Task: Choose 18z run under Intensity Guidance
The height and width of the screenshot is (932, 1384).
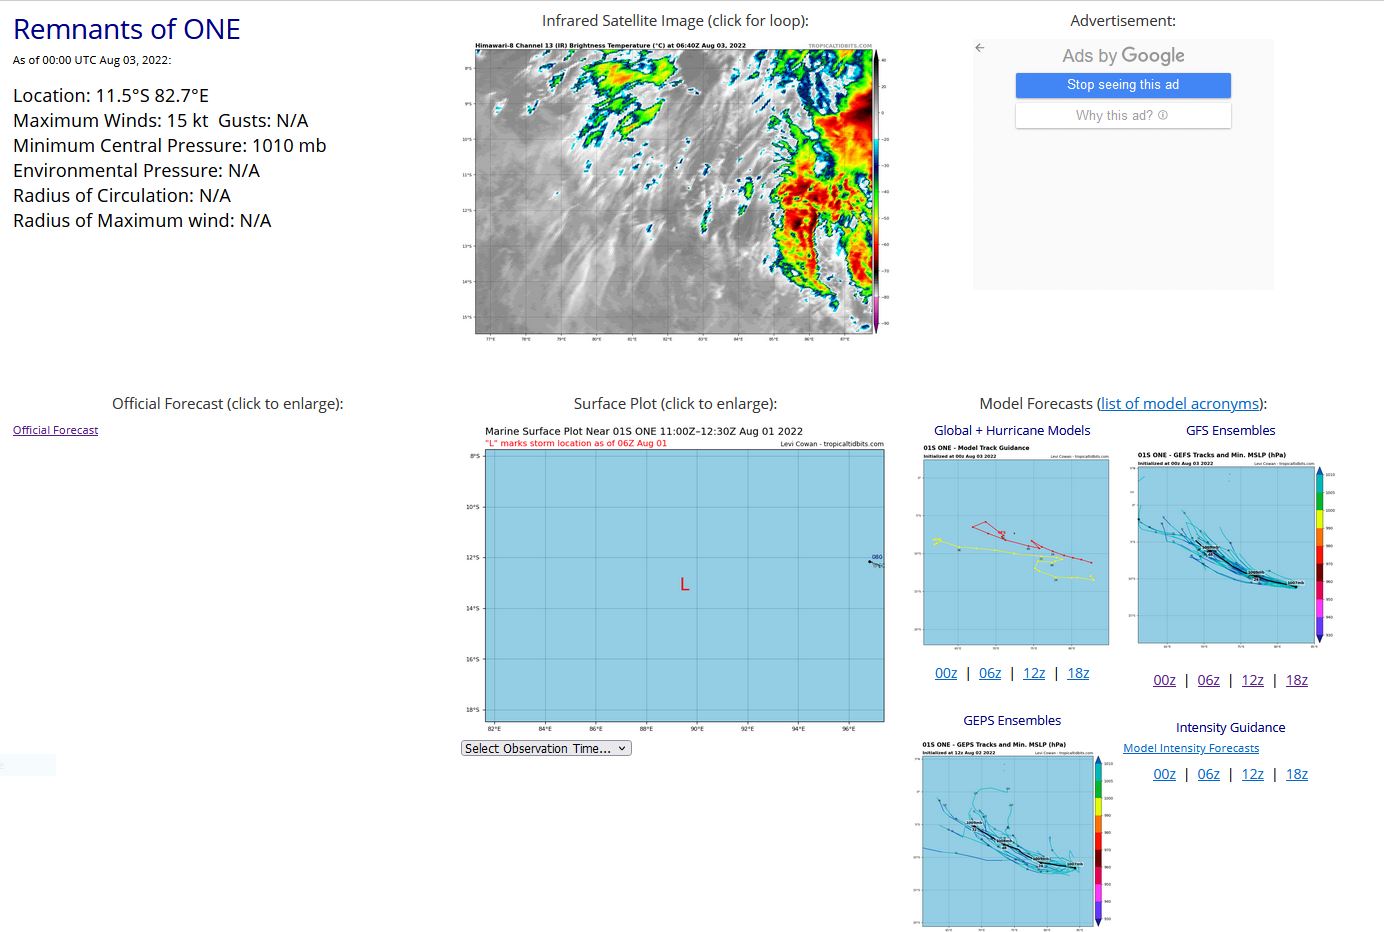Action: point(1296,774)
